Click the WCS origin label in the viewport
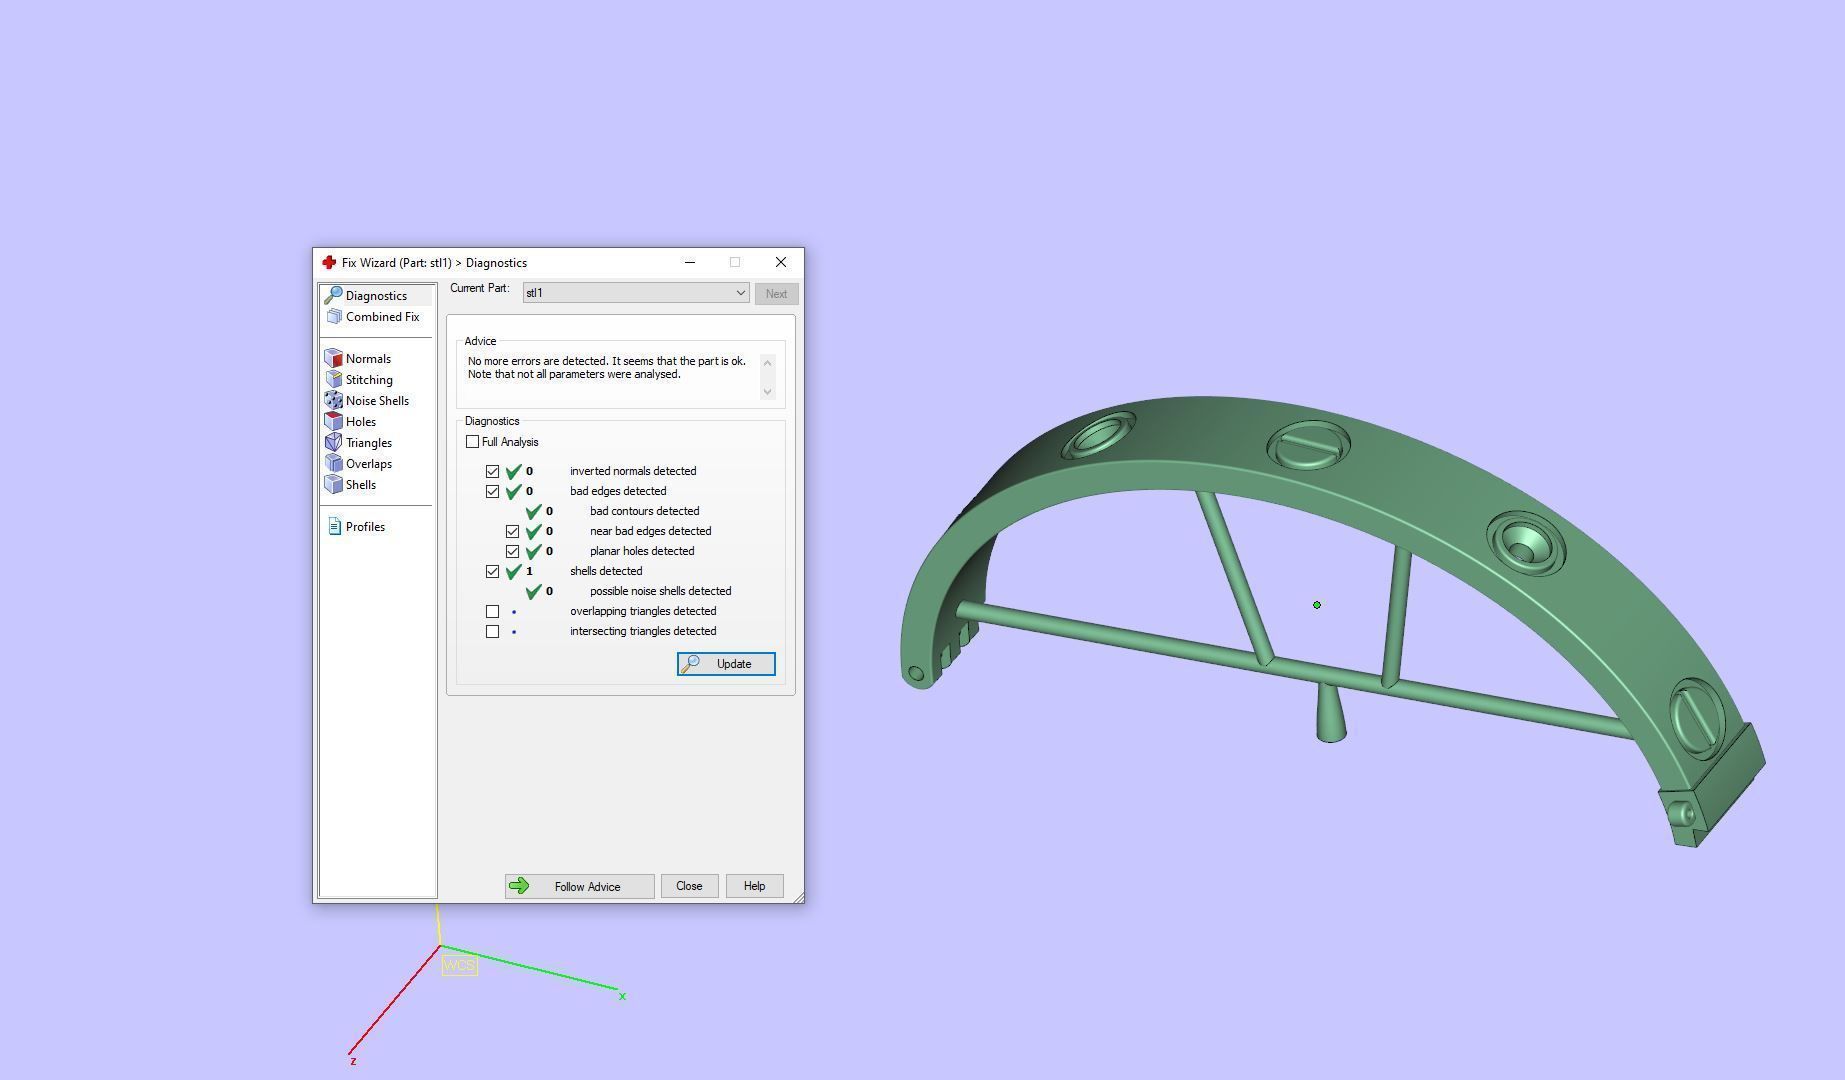Viewport: 1845px width, 1080px height. [459, 965]
